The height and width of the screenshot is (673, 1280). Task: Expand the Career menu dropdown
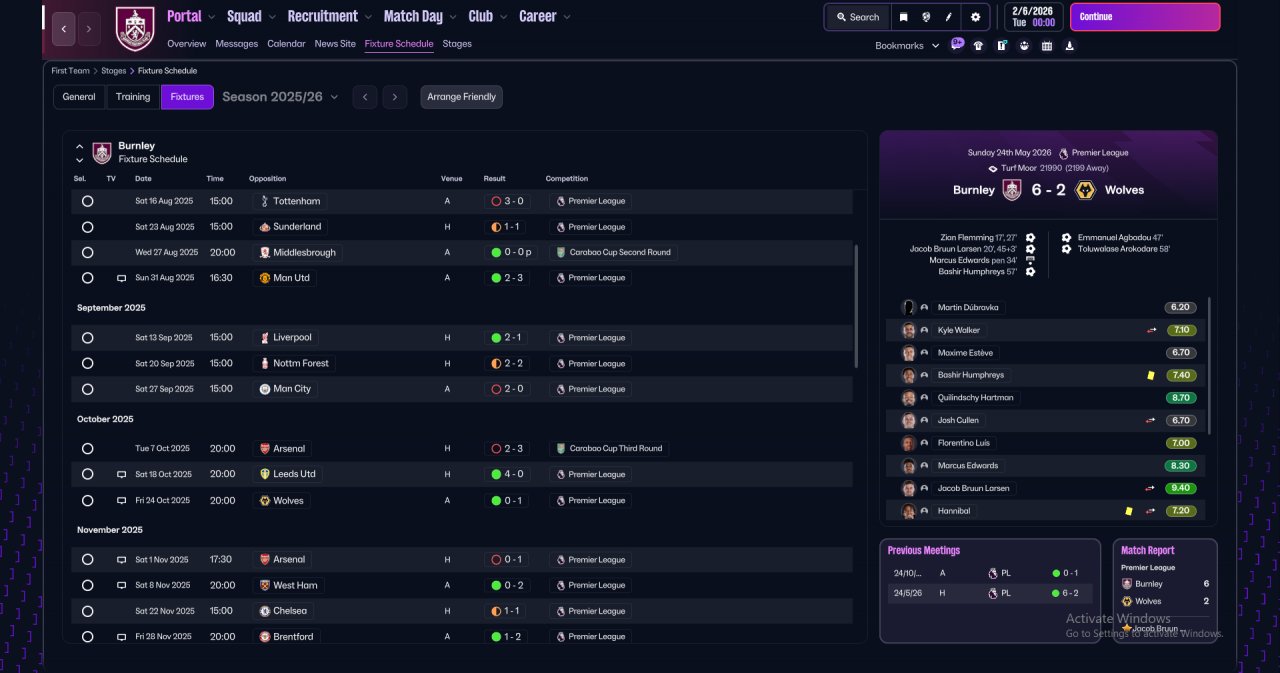[567, 17]
